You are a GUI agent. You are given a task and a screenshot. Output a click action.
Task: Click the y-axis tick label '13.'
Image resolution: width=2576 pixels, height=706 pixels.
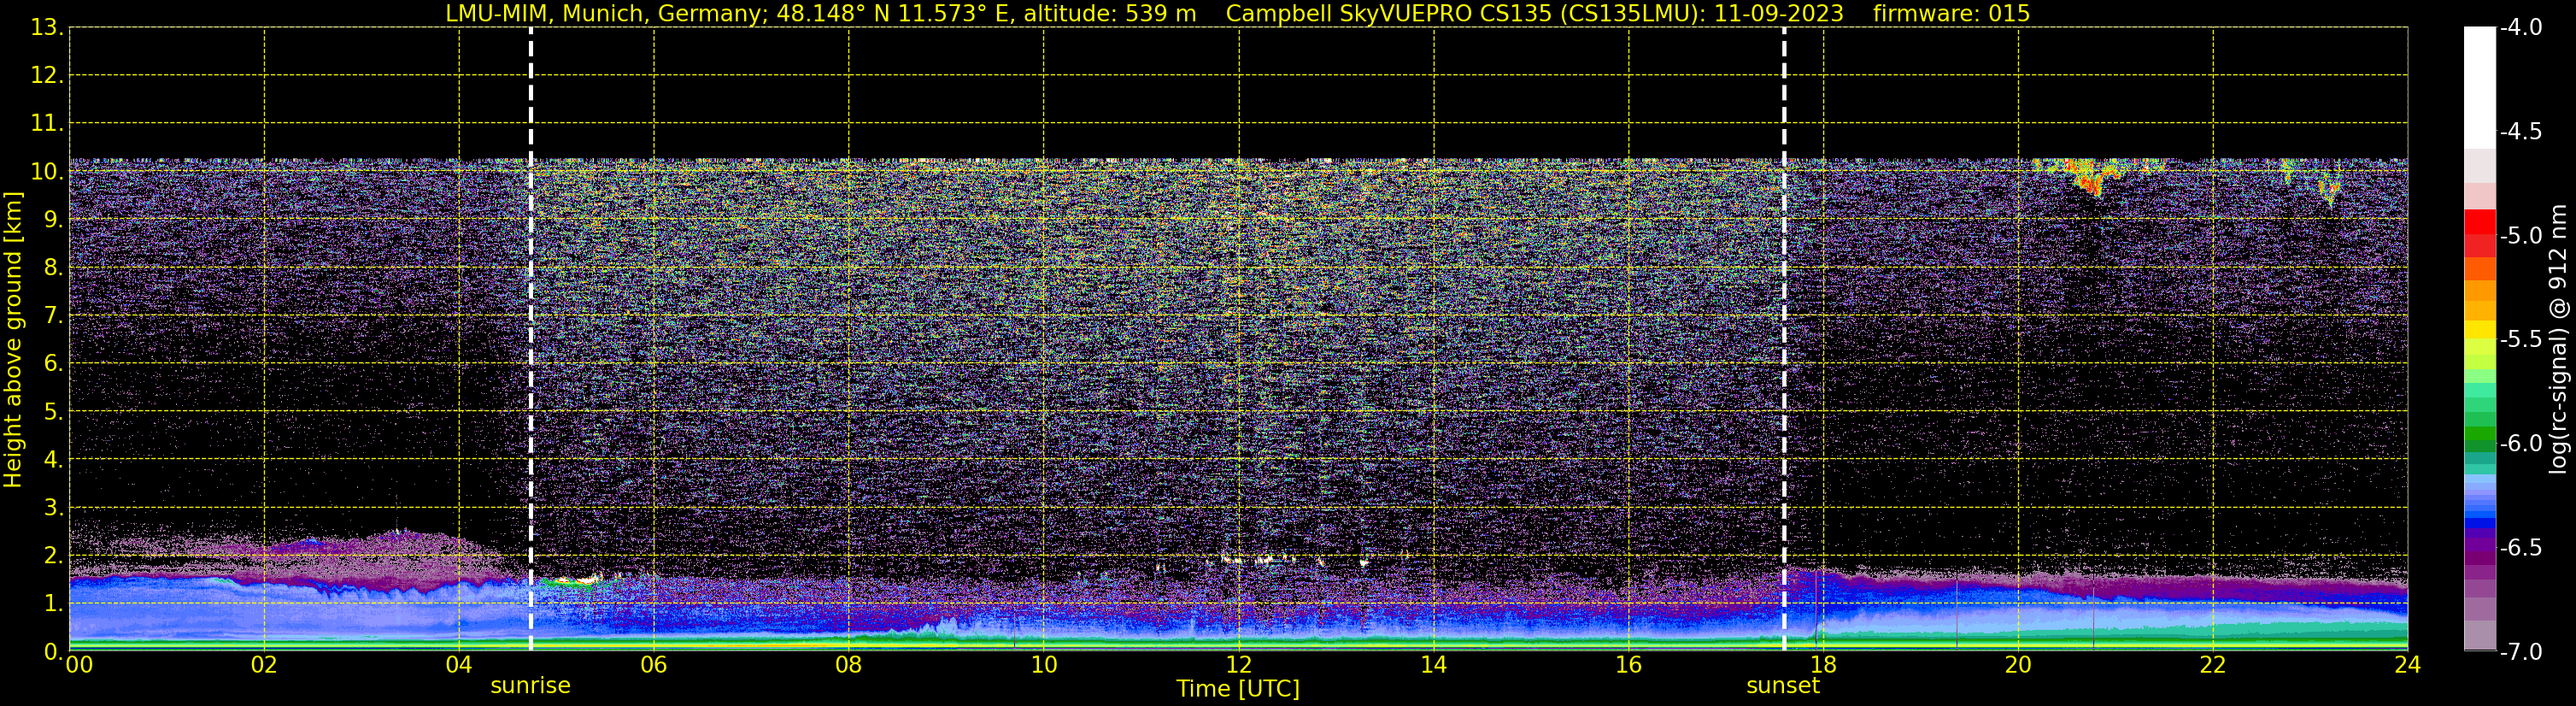coord(47,28)
